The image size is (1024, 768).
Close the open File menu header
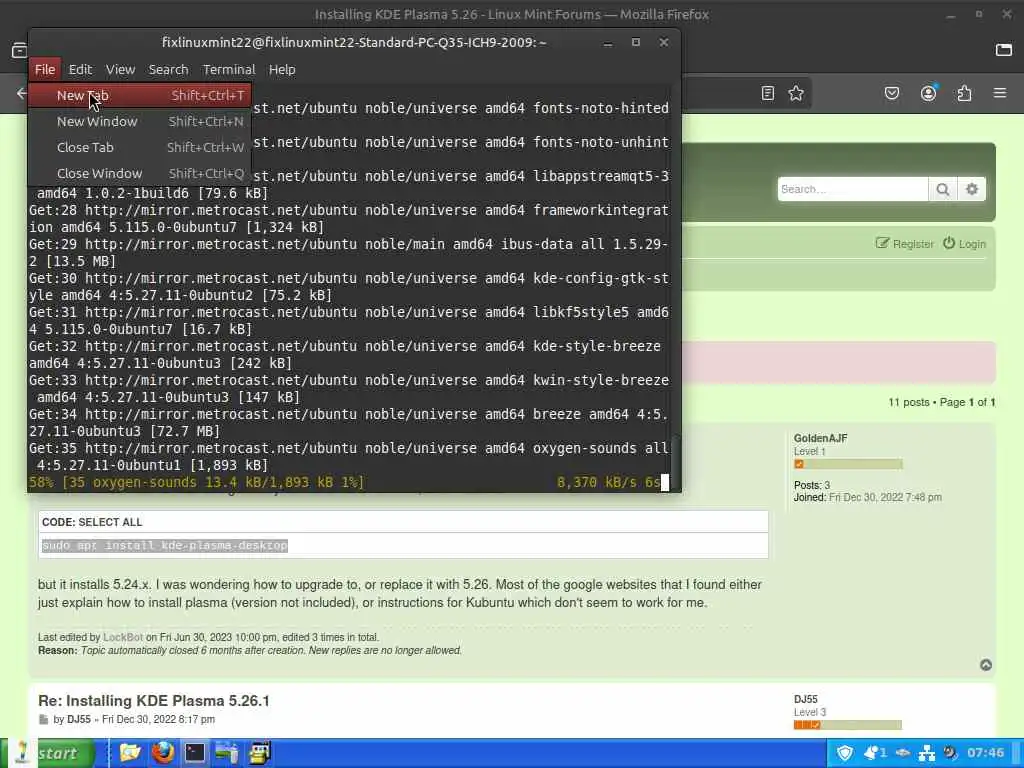(x=45, y=69)
